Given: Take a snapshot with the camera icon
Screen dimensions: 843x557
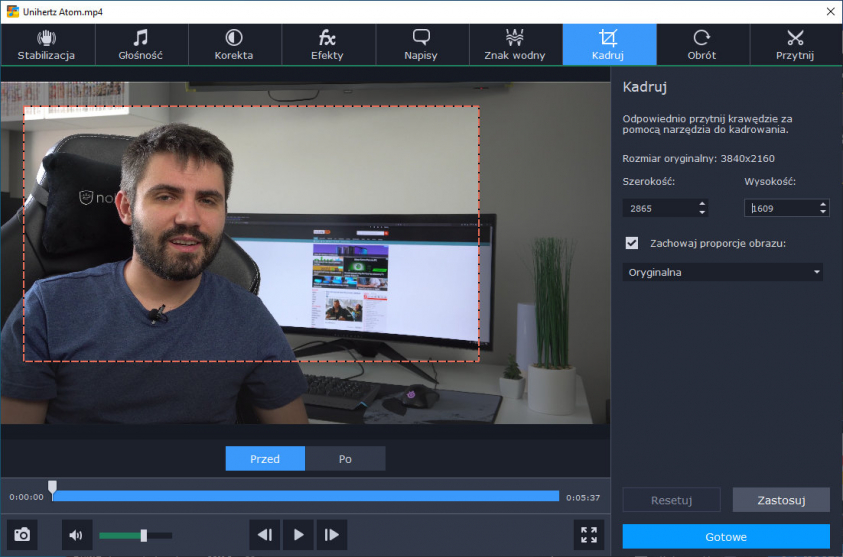Looking at the screenshot, I should click(x=22, y=535).
